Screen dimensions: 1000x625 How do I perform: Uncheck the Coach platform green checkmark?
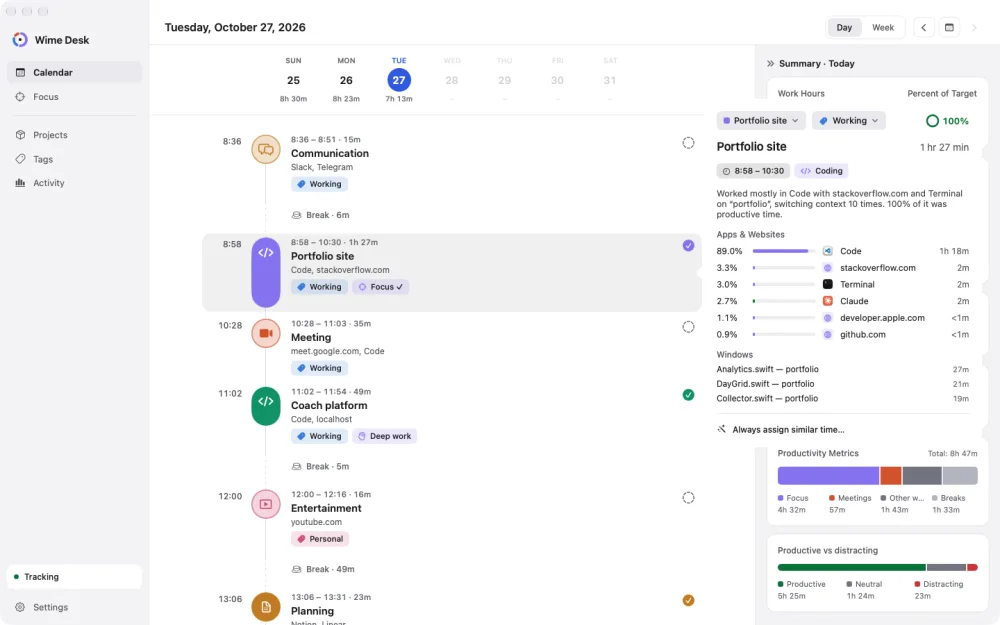pyautogui.click(x=688, y=395)
